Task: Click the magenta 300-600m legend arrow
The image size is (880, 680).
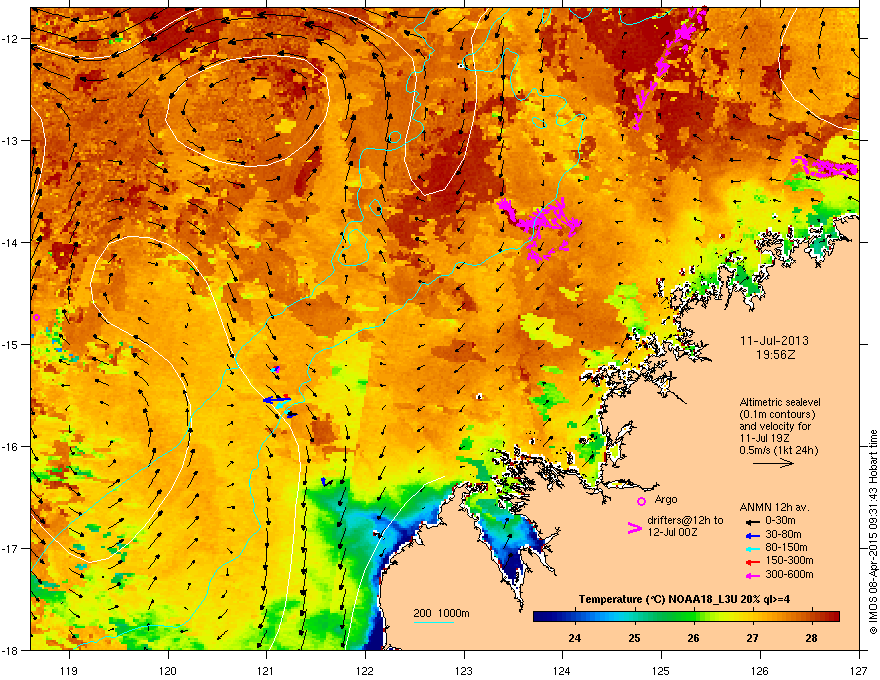Action: click(751, 575)
